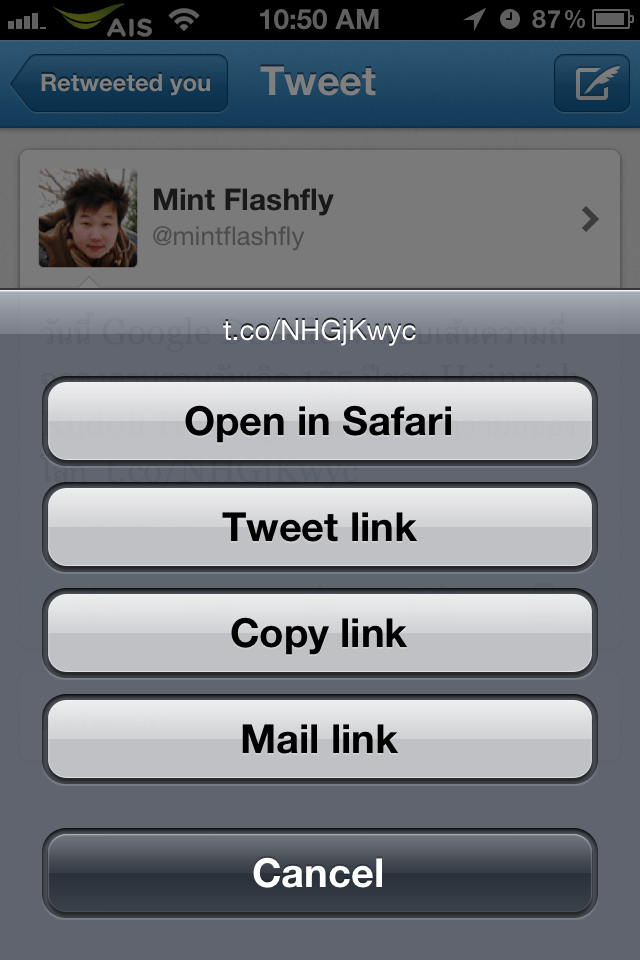
Task: Tap the @mintflashfly handle
Action: pos(228,236)
